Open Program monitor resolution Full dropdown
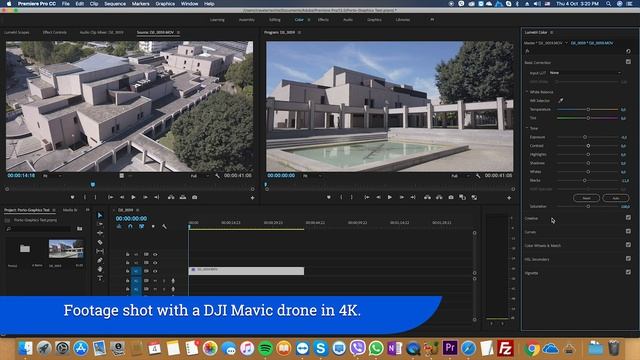 [x=459, y=176]
